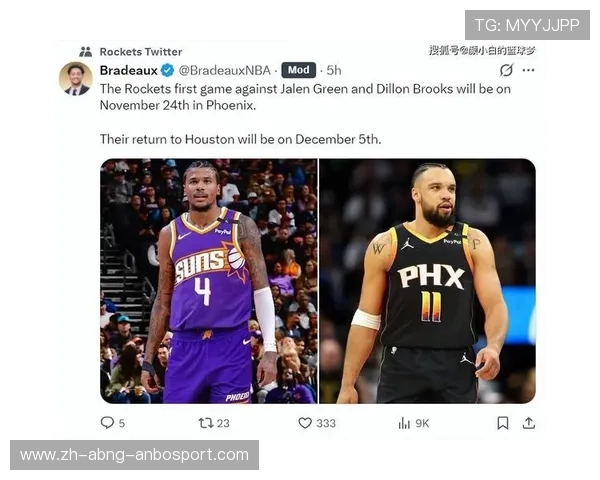Screen dimensions: 600x480
Task: Open the view analytics bar chart icon
Action: click(404, 423)
